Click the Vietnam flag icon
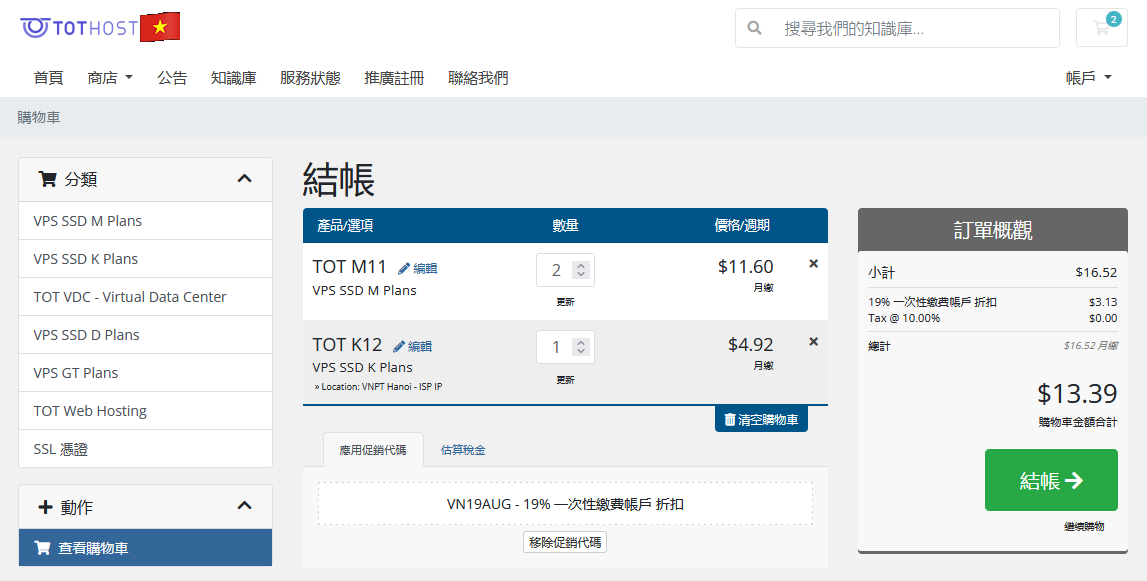The height and width of the screenshot is (581, 1147). 160,28
